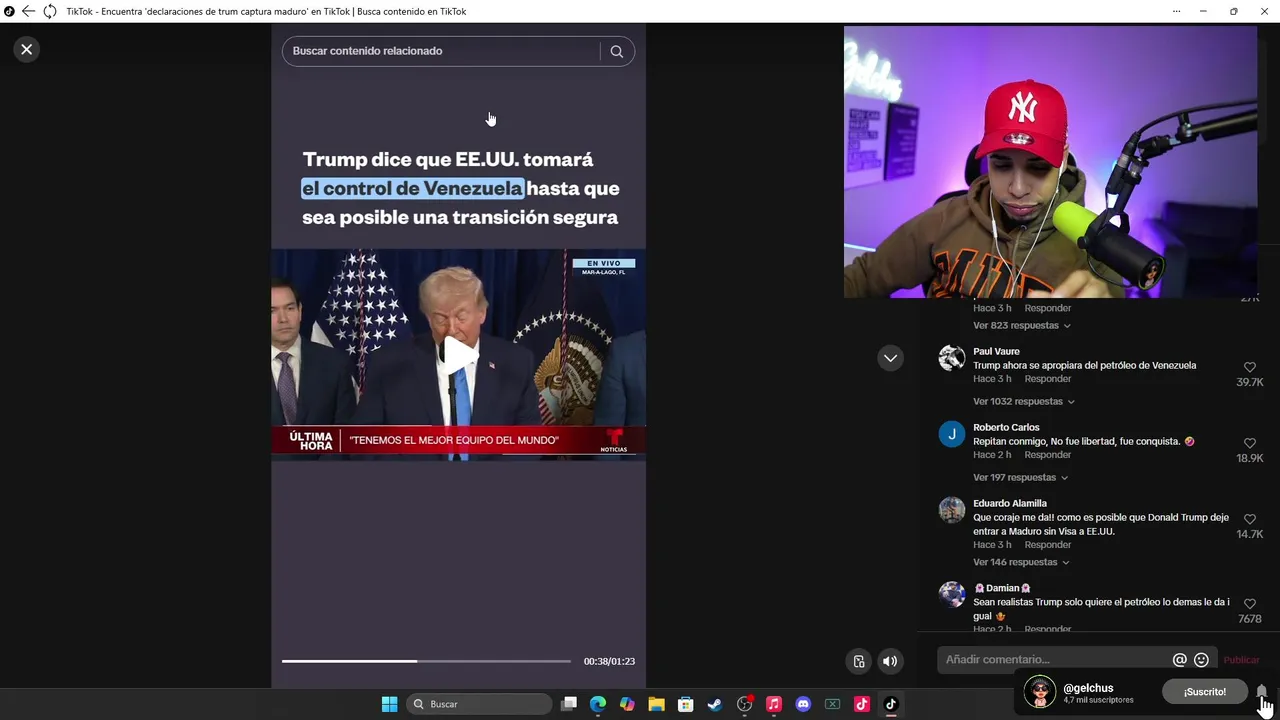The height and width of the screenshot is (720, 1280).
Task: Reload the page with the refresh icon
Action: point(49,12)
